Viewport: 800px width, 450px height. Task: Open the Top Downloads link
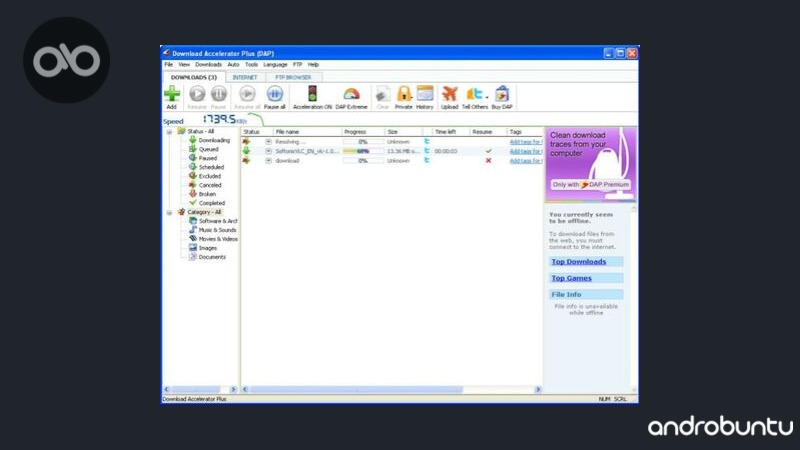579,262
